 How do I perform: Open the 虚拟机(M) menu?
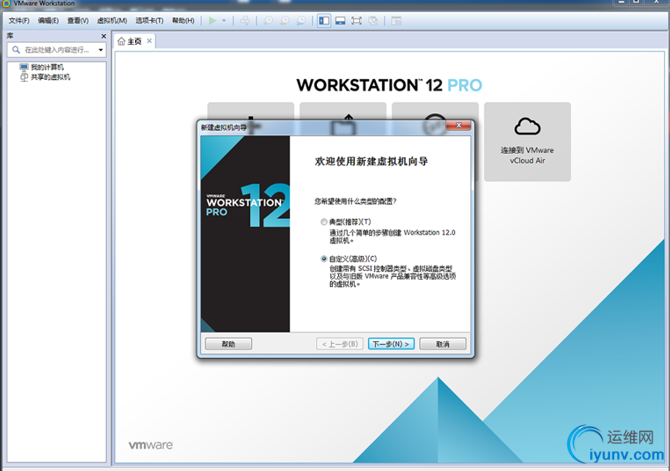pyautogui.click(x=112, y=21)
